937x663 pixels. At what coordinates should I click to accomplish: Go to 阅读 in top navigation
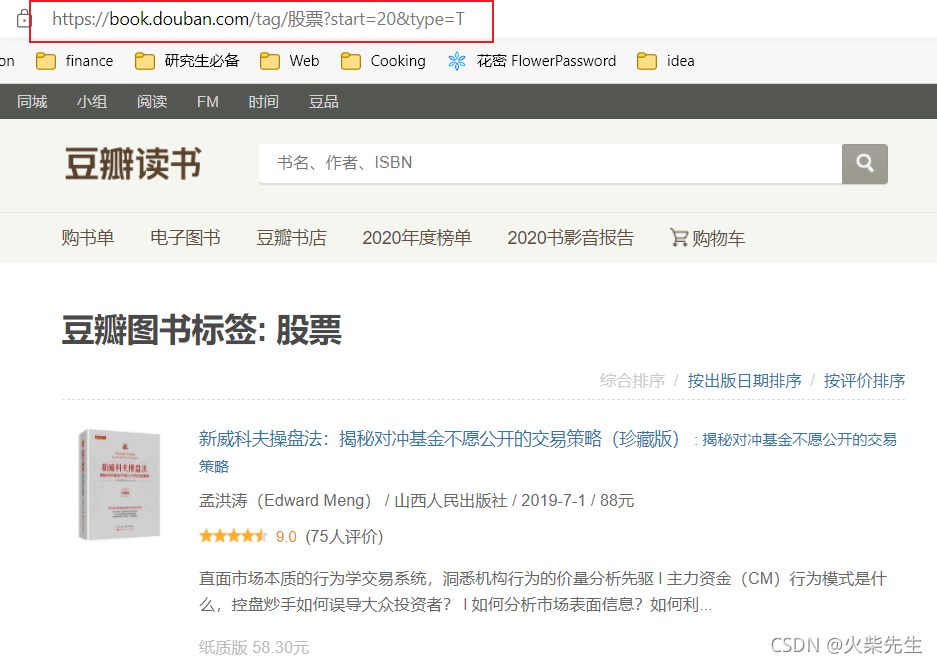(x=152, y=102)
